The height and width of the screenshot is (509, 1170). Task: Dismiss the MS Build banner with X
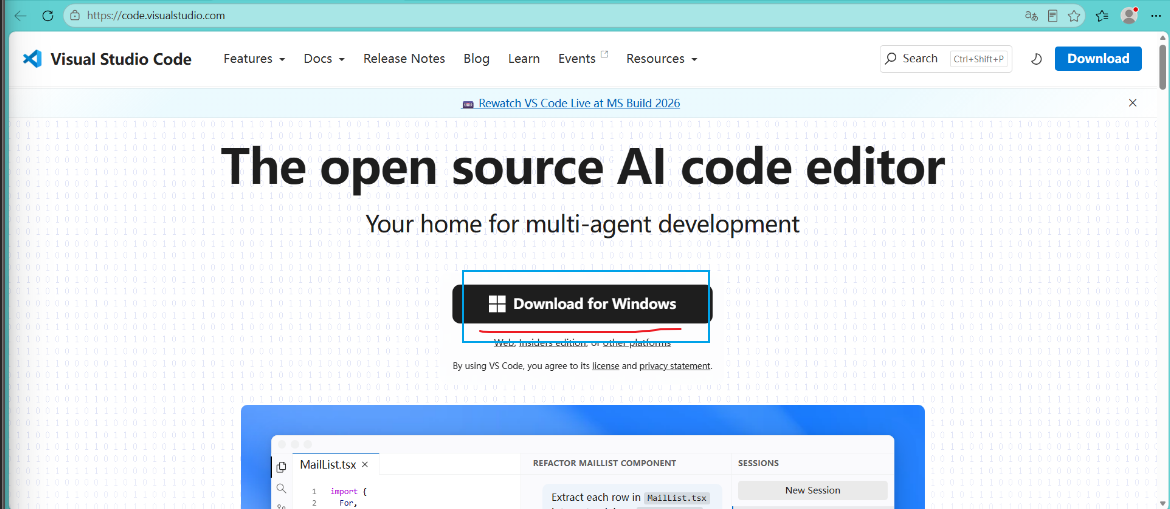(1133, 103)
